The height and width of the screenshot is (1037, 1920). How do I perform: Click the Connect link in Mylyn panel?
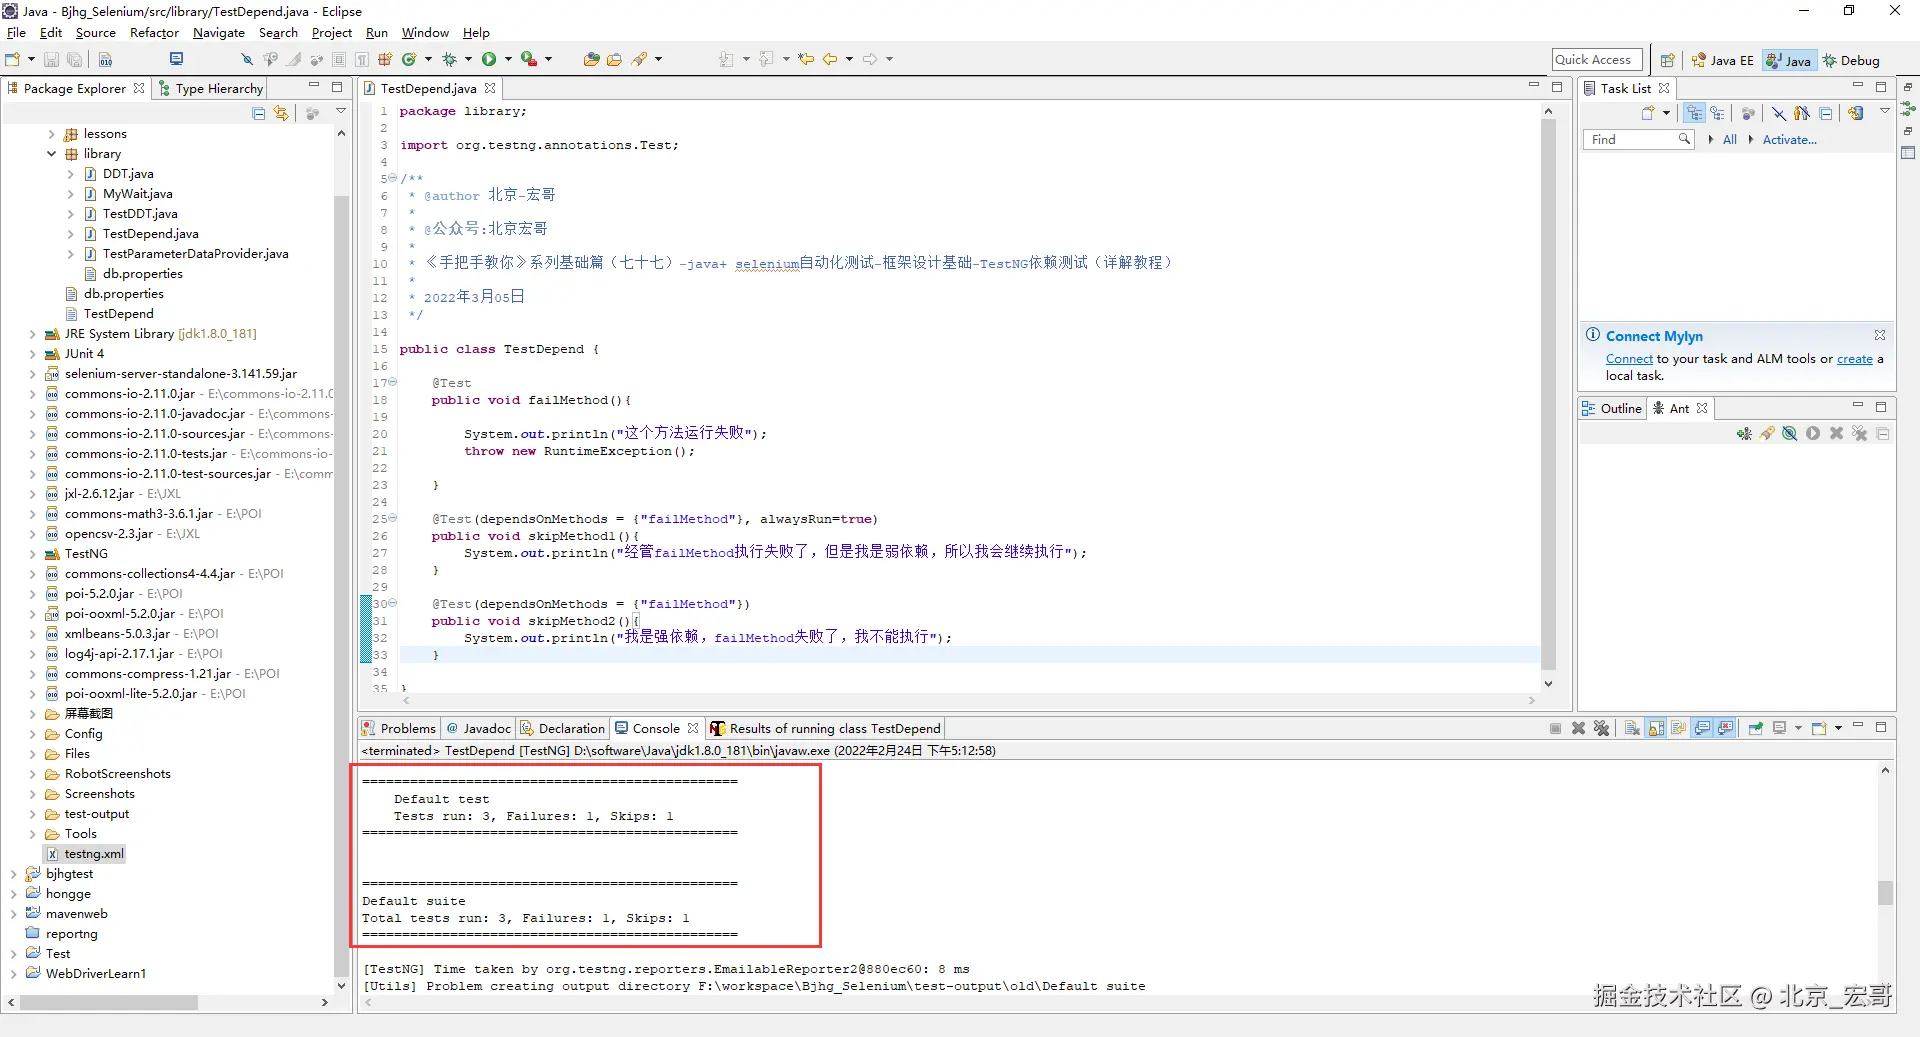tap(1629, 359)
